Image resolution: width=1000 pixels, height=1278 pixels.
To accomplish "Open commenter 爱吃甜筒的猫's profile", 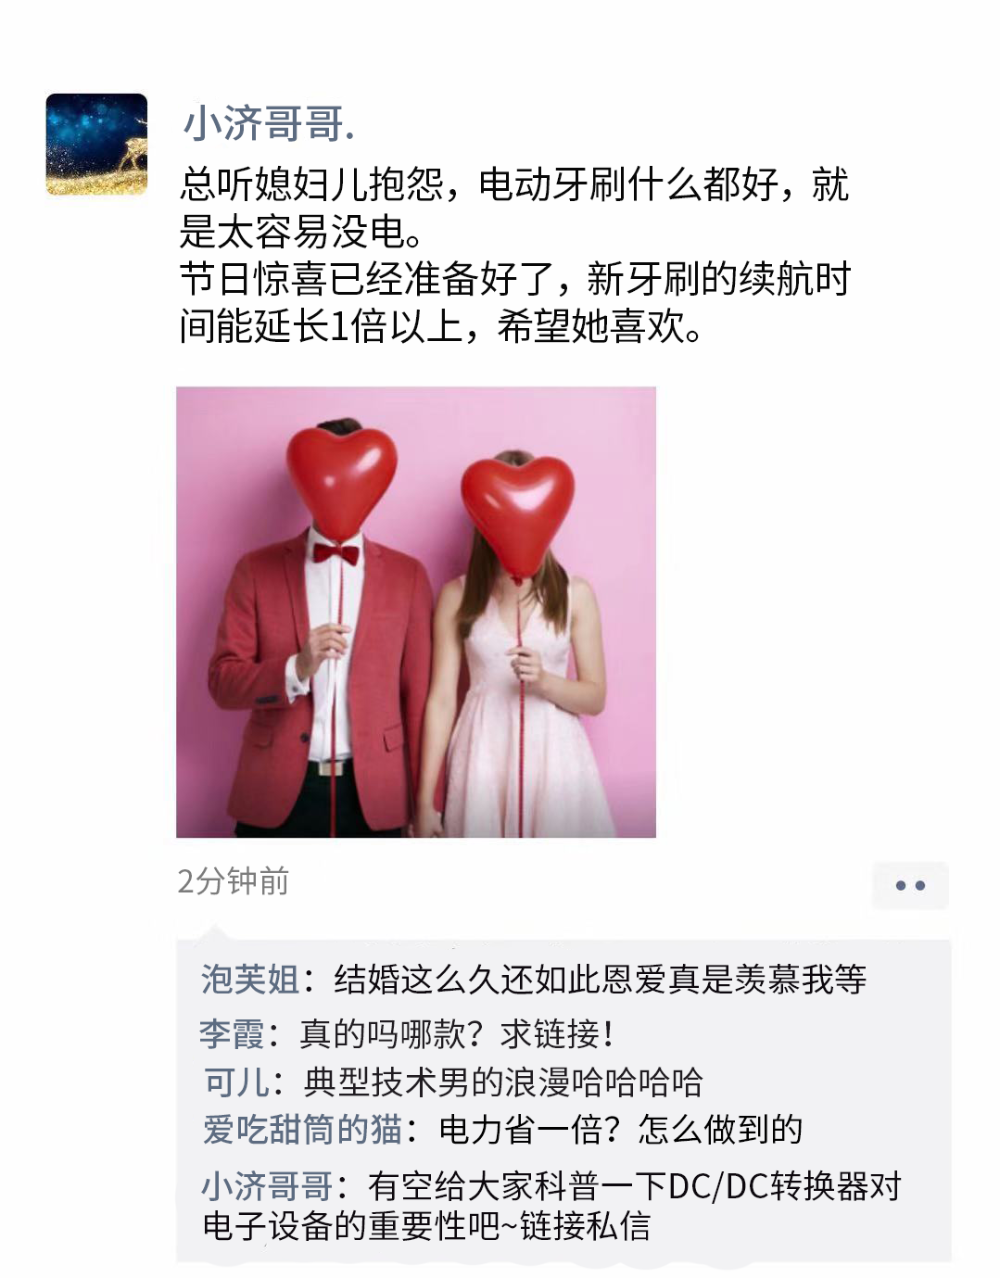I will click(x=302, y=1130).
